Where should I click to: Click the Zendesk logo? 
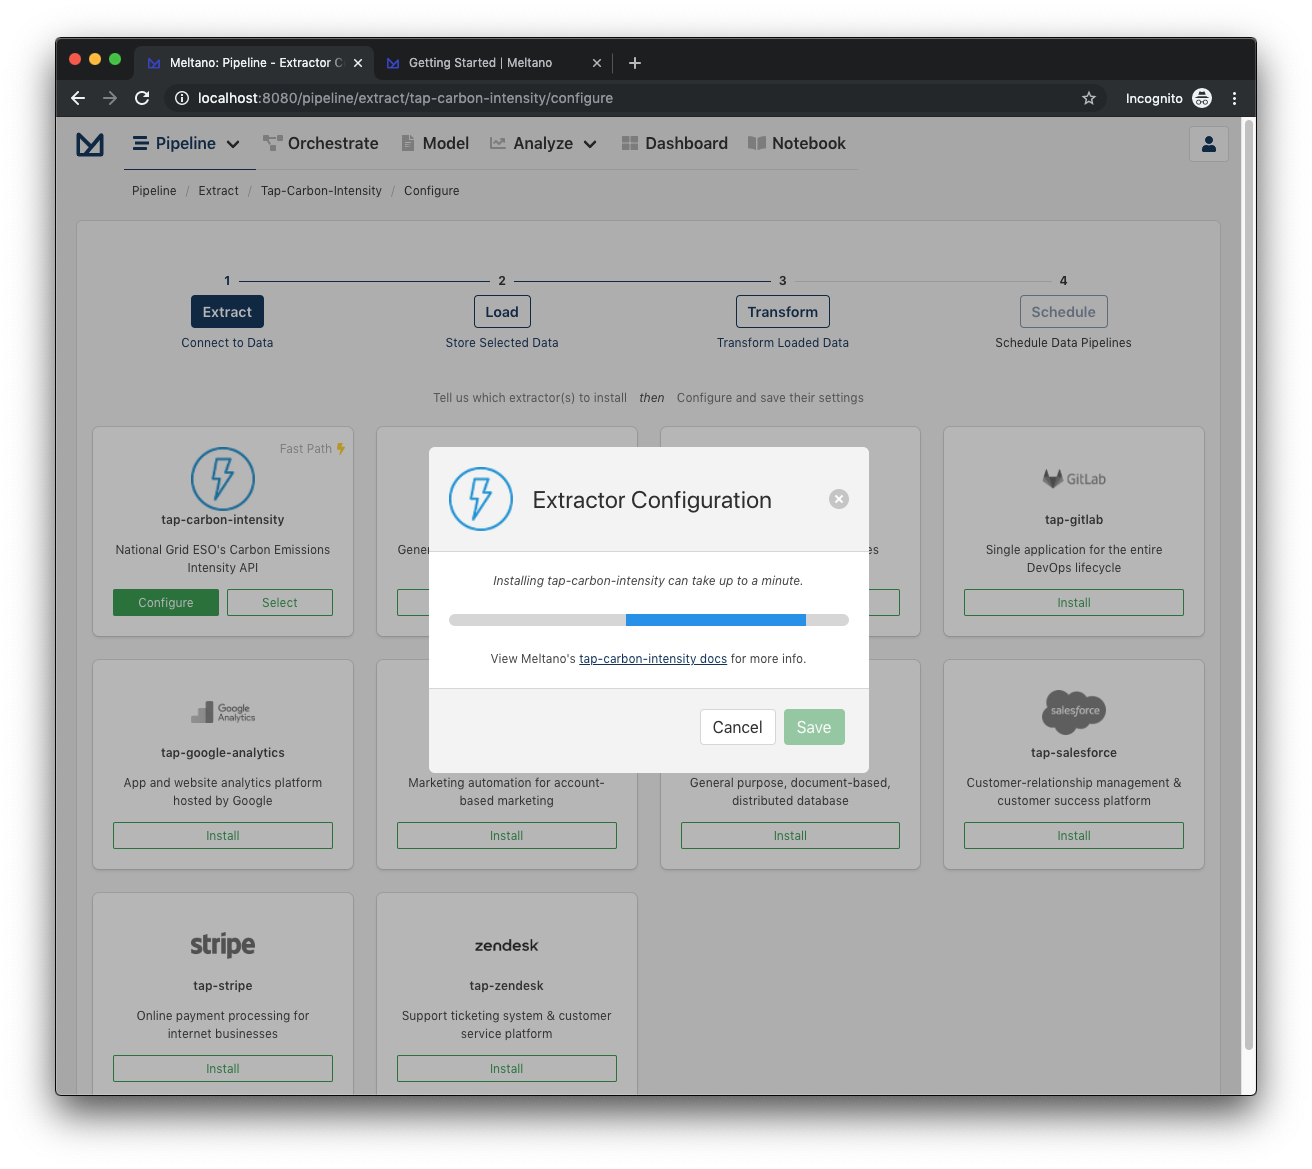[507, 945]
